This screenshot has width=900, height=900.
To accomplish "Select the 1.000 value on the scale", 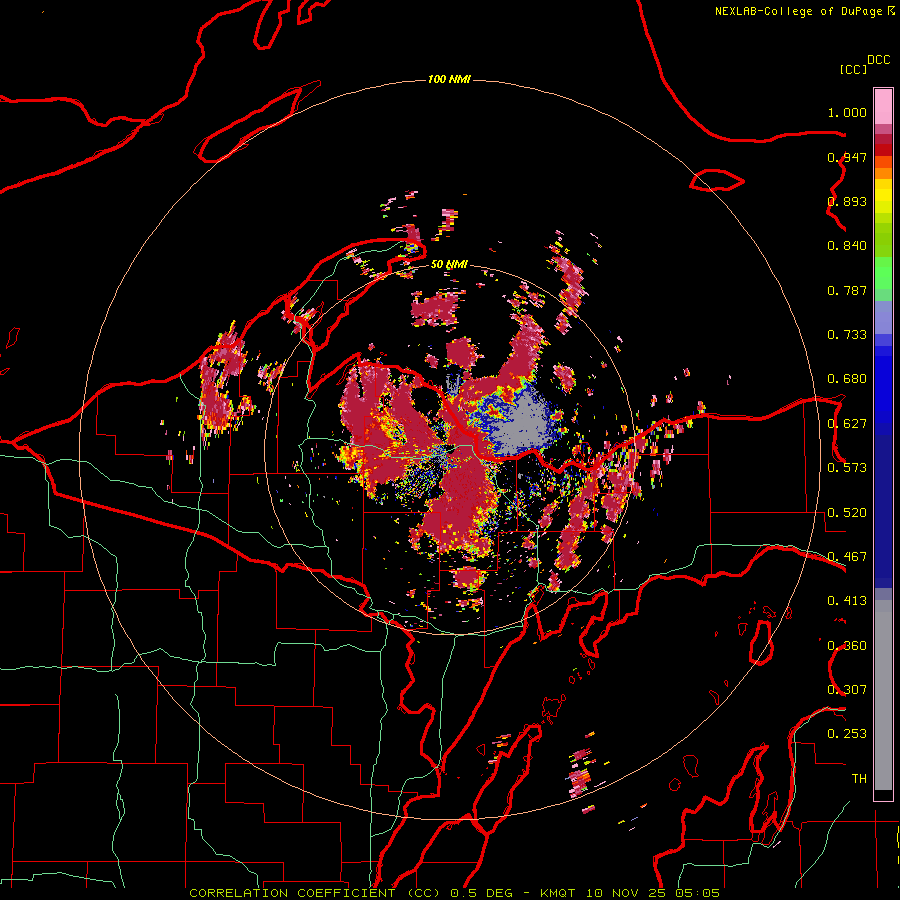I will tap(847, 112).
